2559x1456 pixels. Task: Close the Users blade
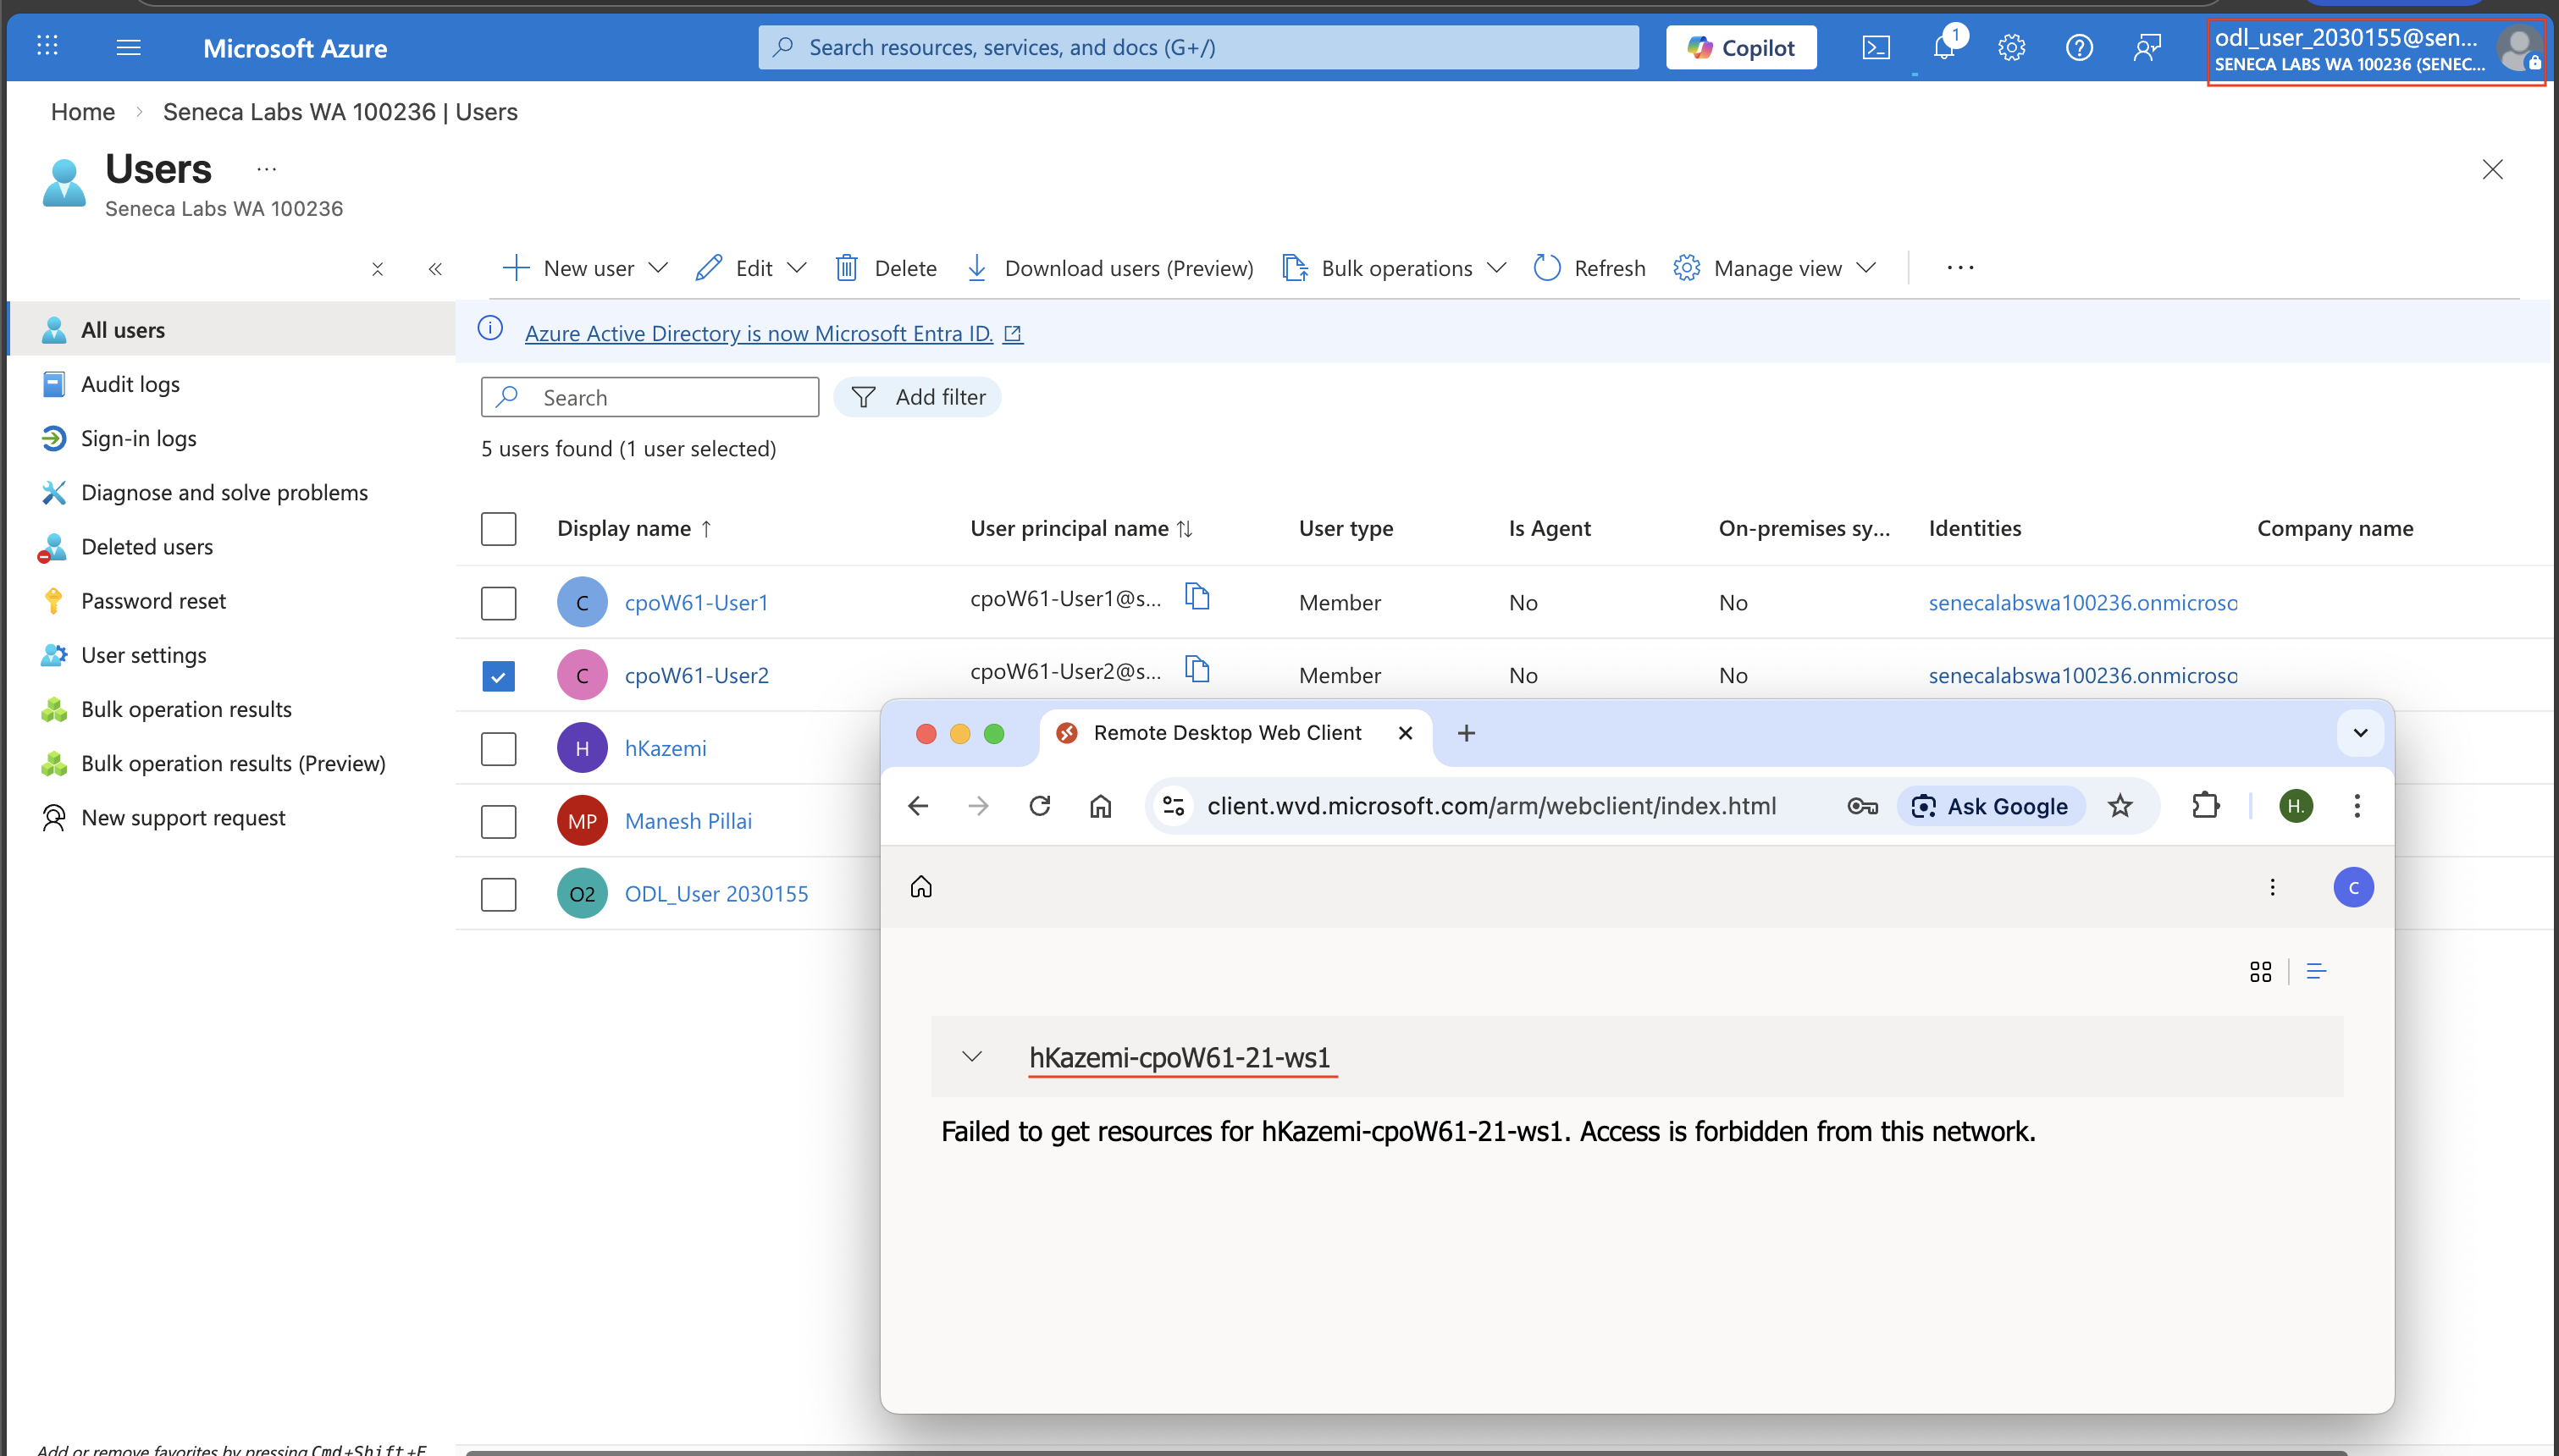click(x=2492, y=169)
